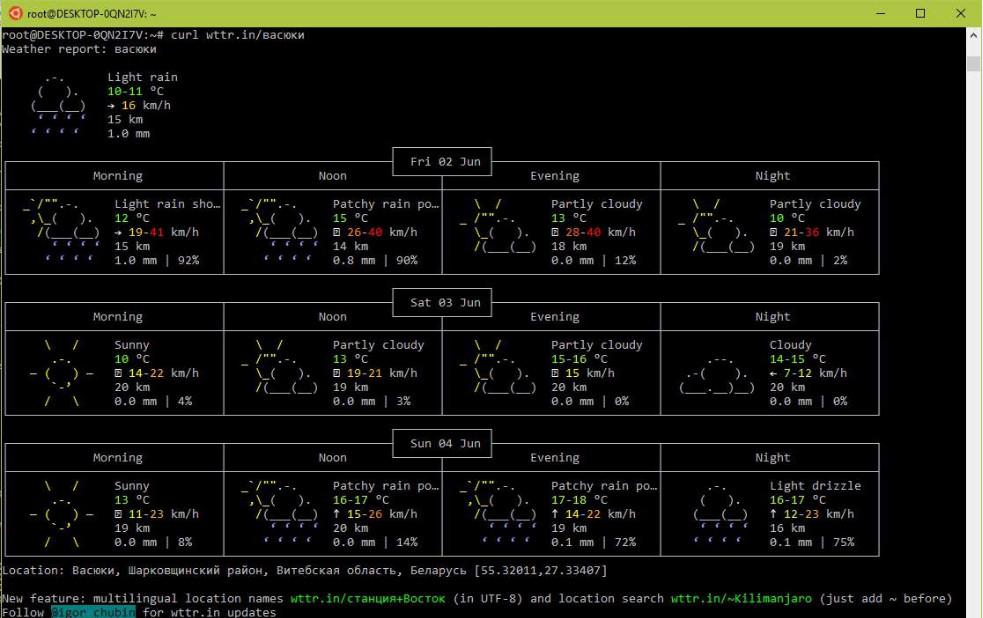
Task: Minimize the terminal window
Action: [880, 13]
